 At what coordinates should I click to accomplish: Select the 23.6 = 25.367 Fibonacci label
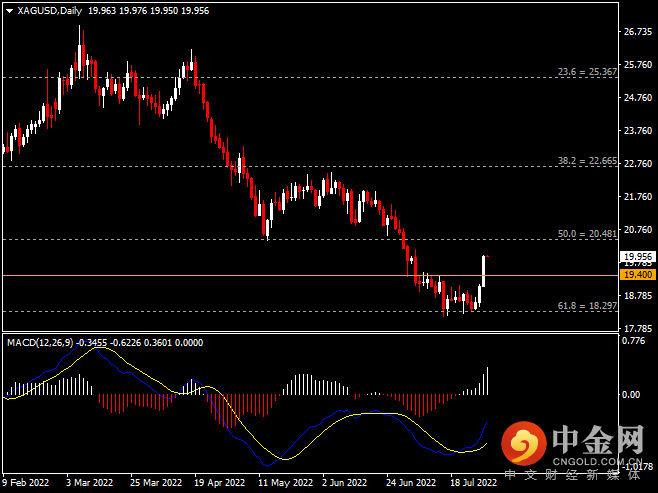pos(587,72)
